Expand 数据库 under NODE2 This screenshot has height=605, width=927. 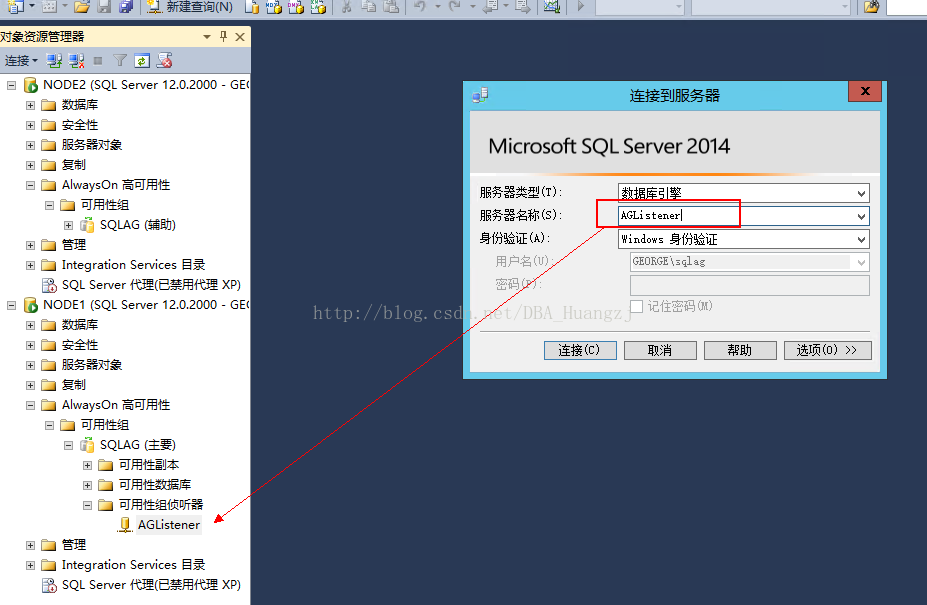pyautogui.click(x=30, y=105)
